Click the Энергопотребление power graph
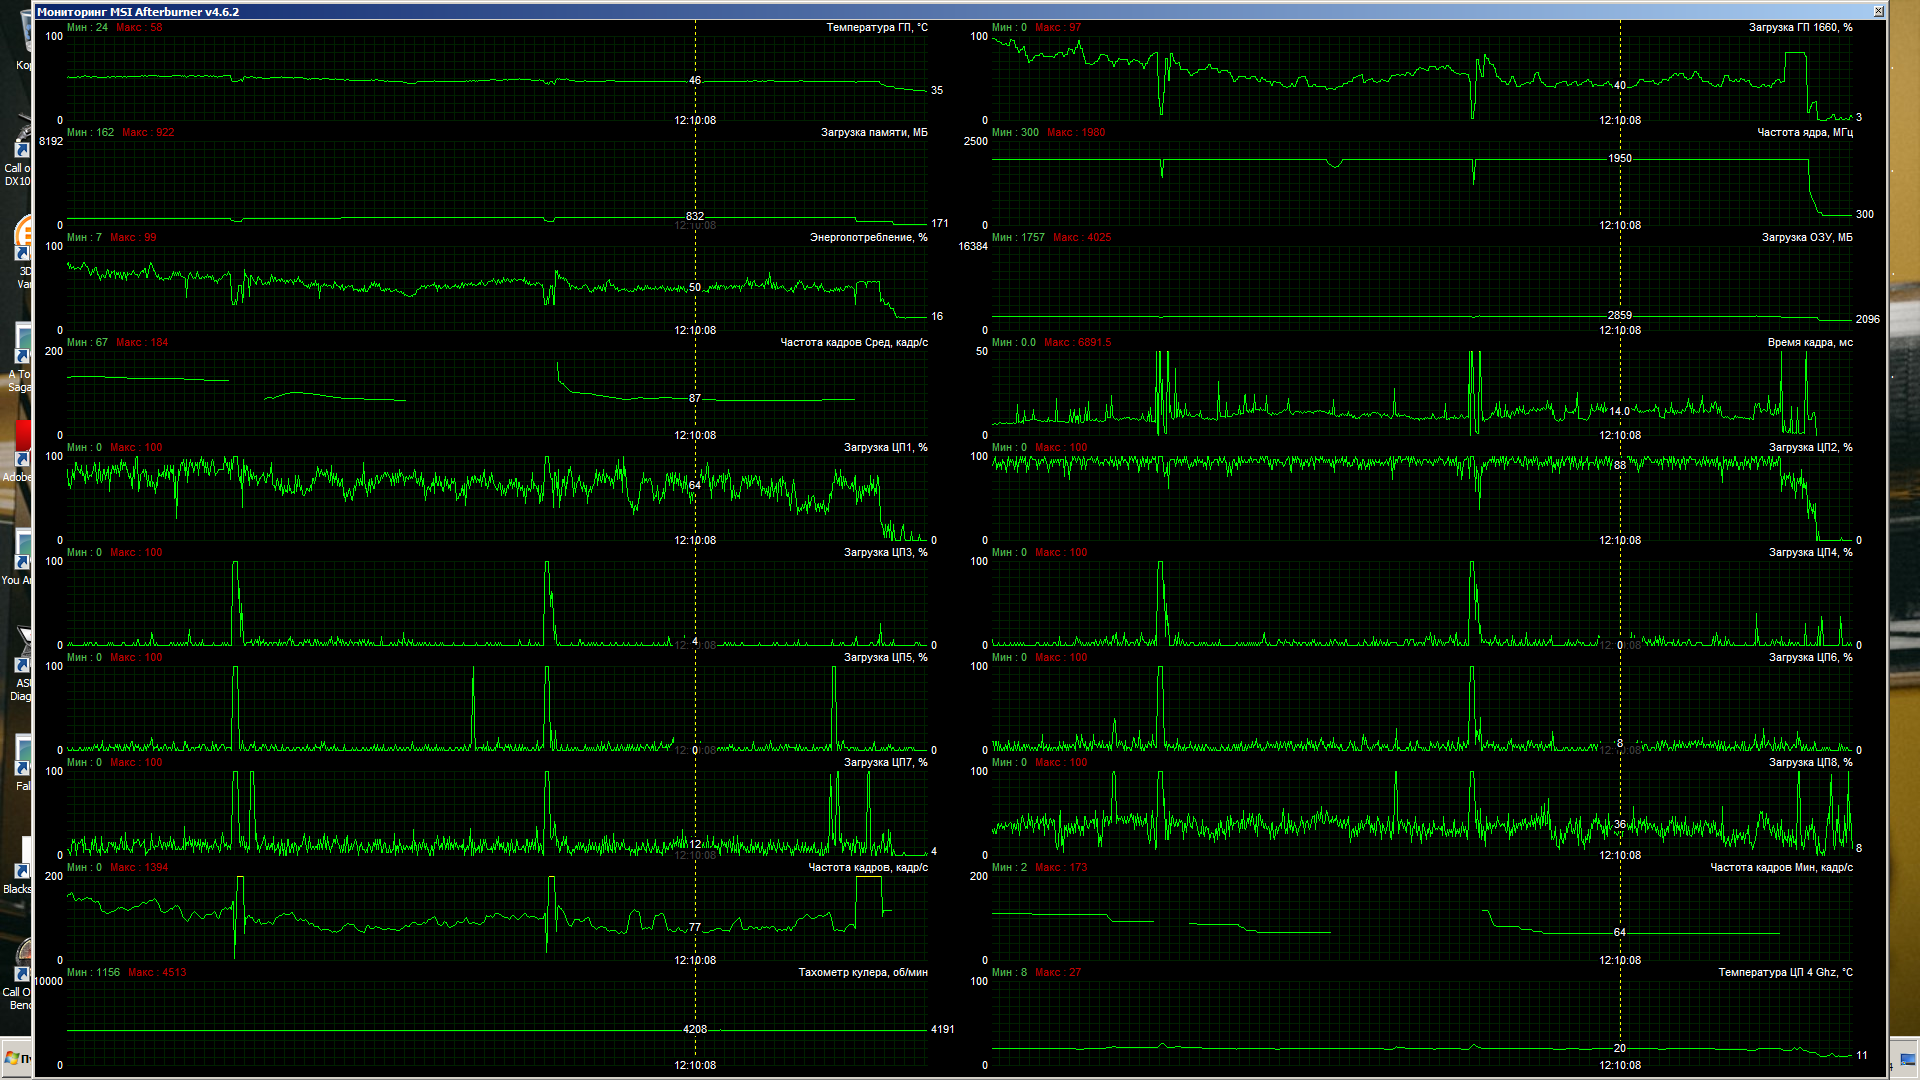 (497, 288)
